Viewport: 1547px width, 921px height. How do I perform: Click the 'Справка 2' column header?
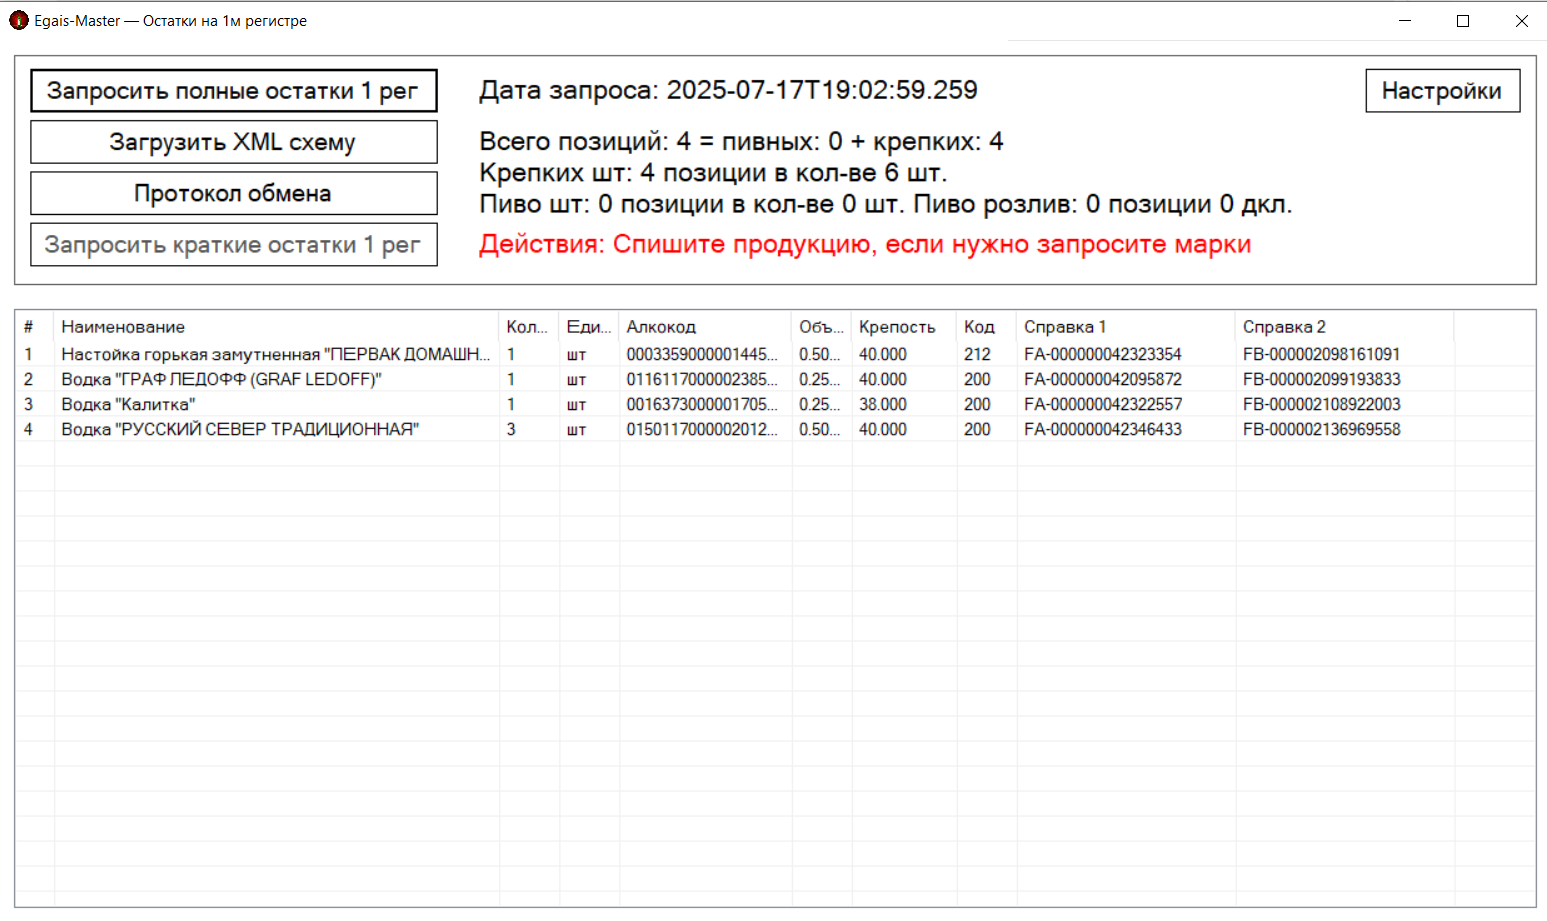(x=1283, y=327)
